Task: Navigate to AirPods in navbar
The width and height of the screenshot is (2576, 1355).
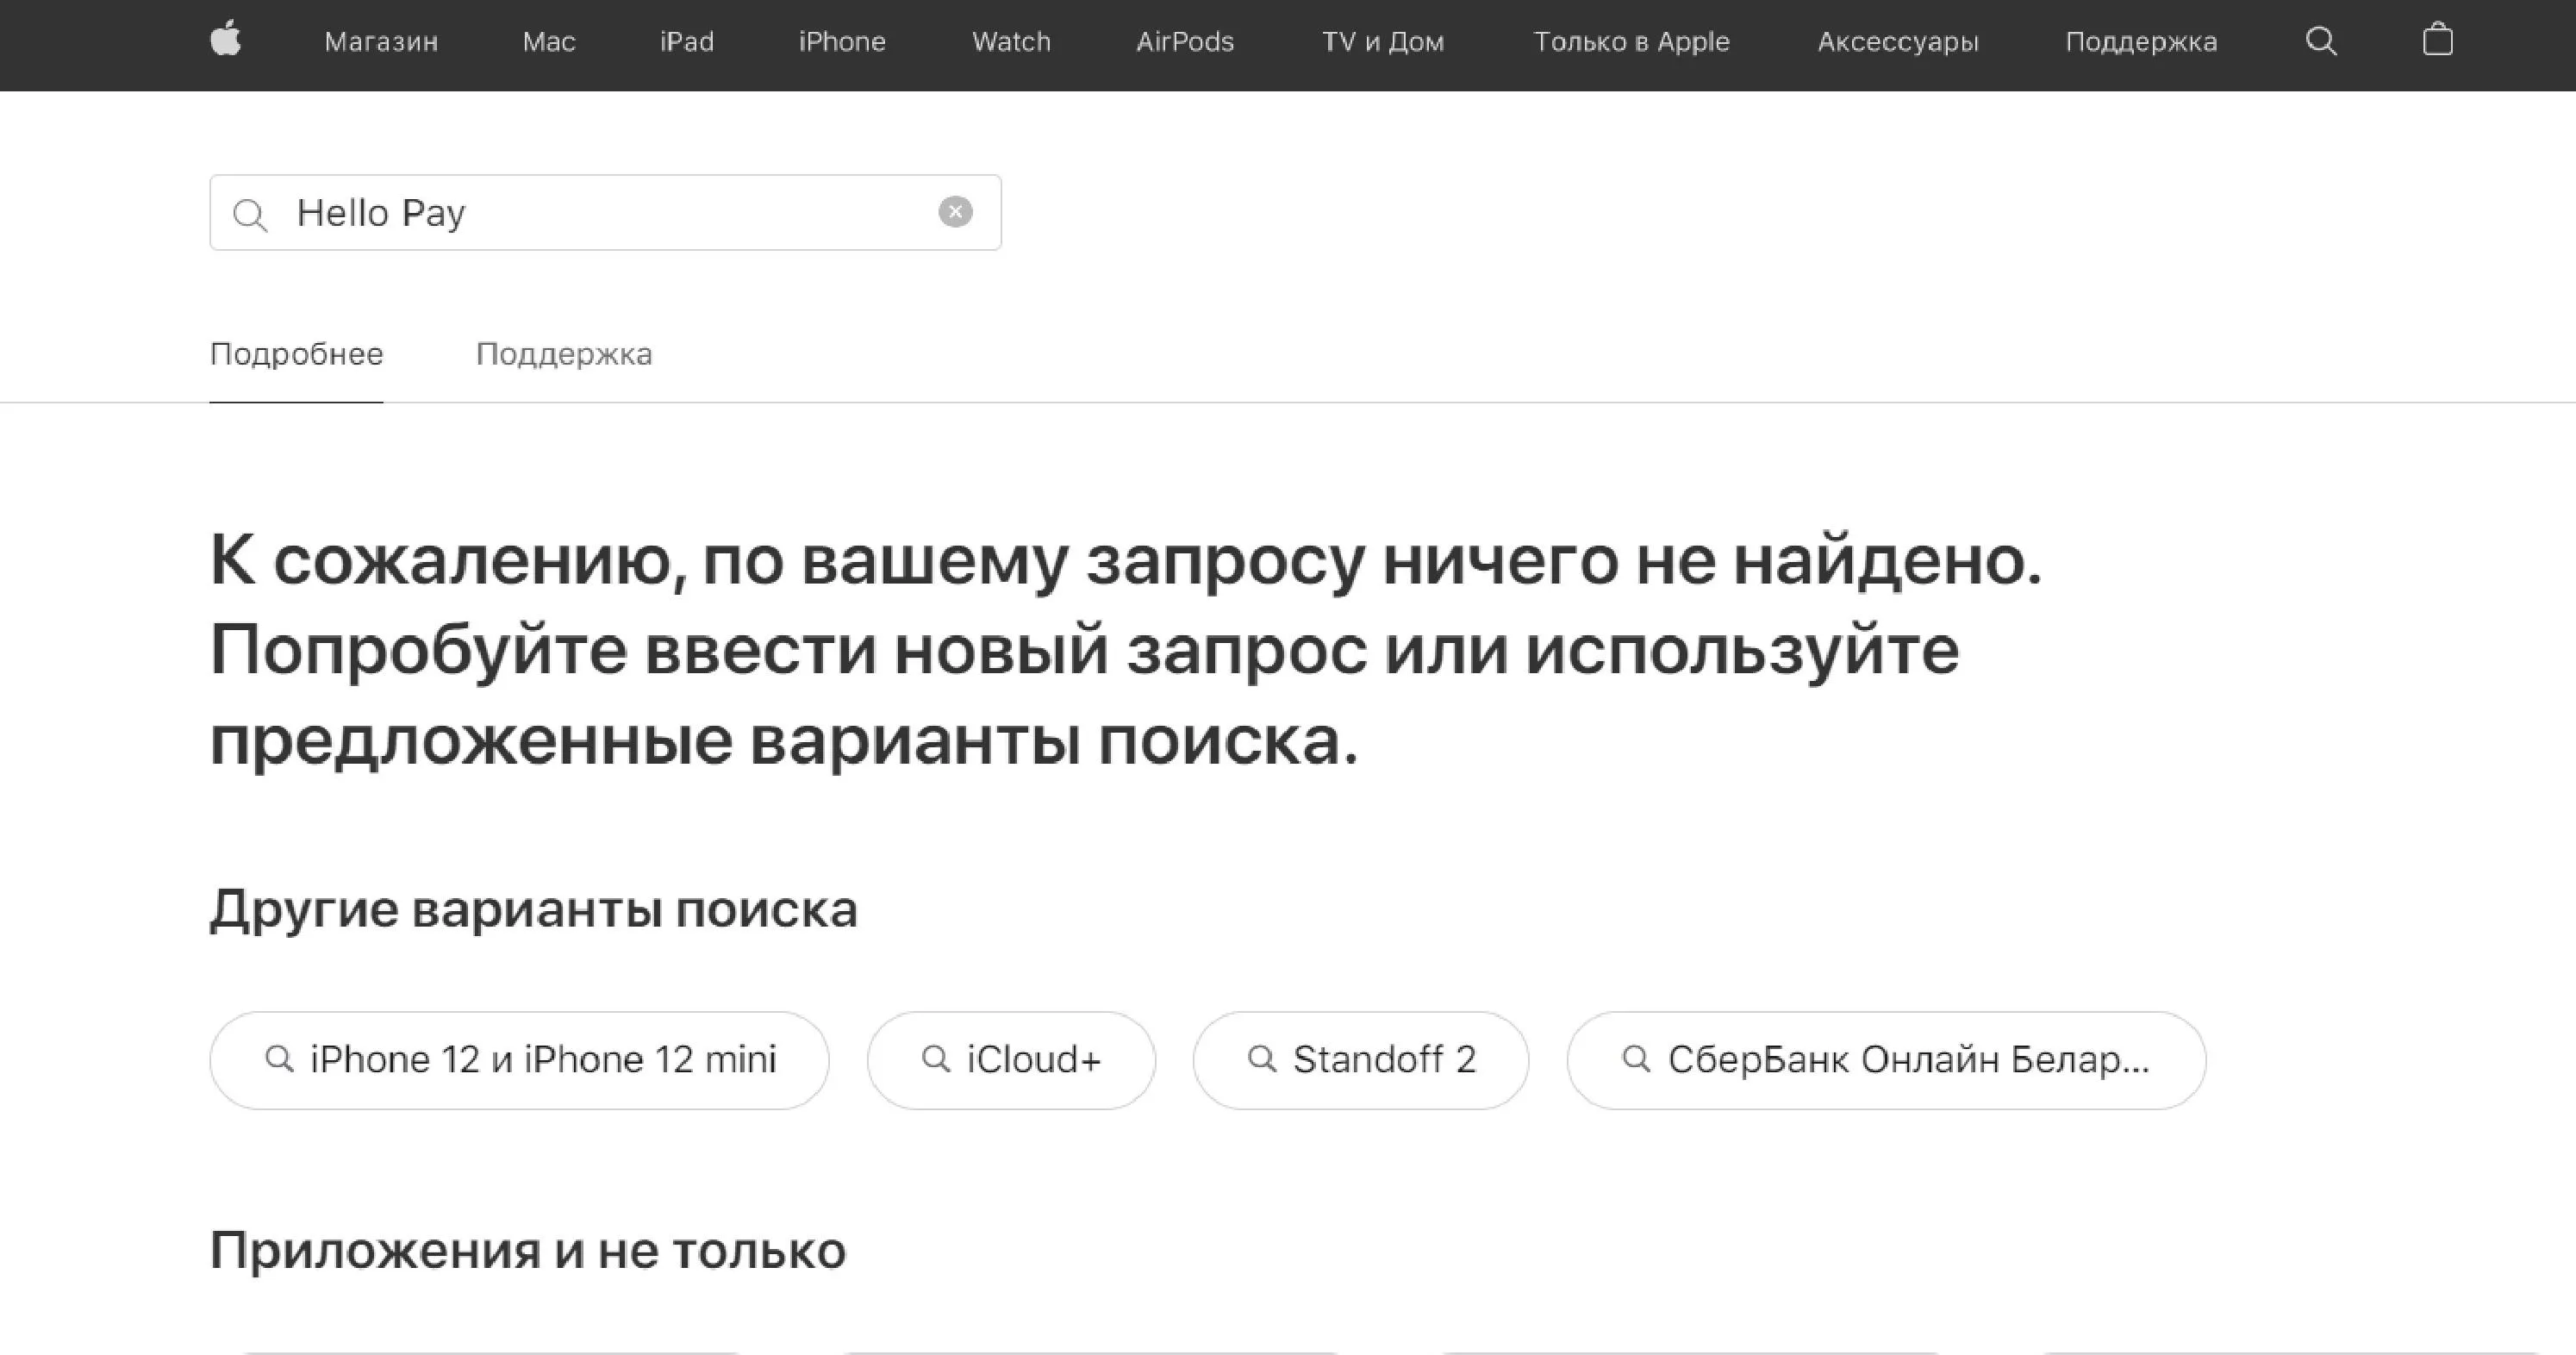Action: (1185, 42)
